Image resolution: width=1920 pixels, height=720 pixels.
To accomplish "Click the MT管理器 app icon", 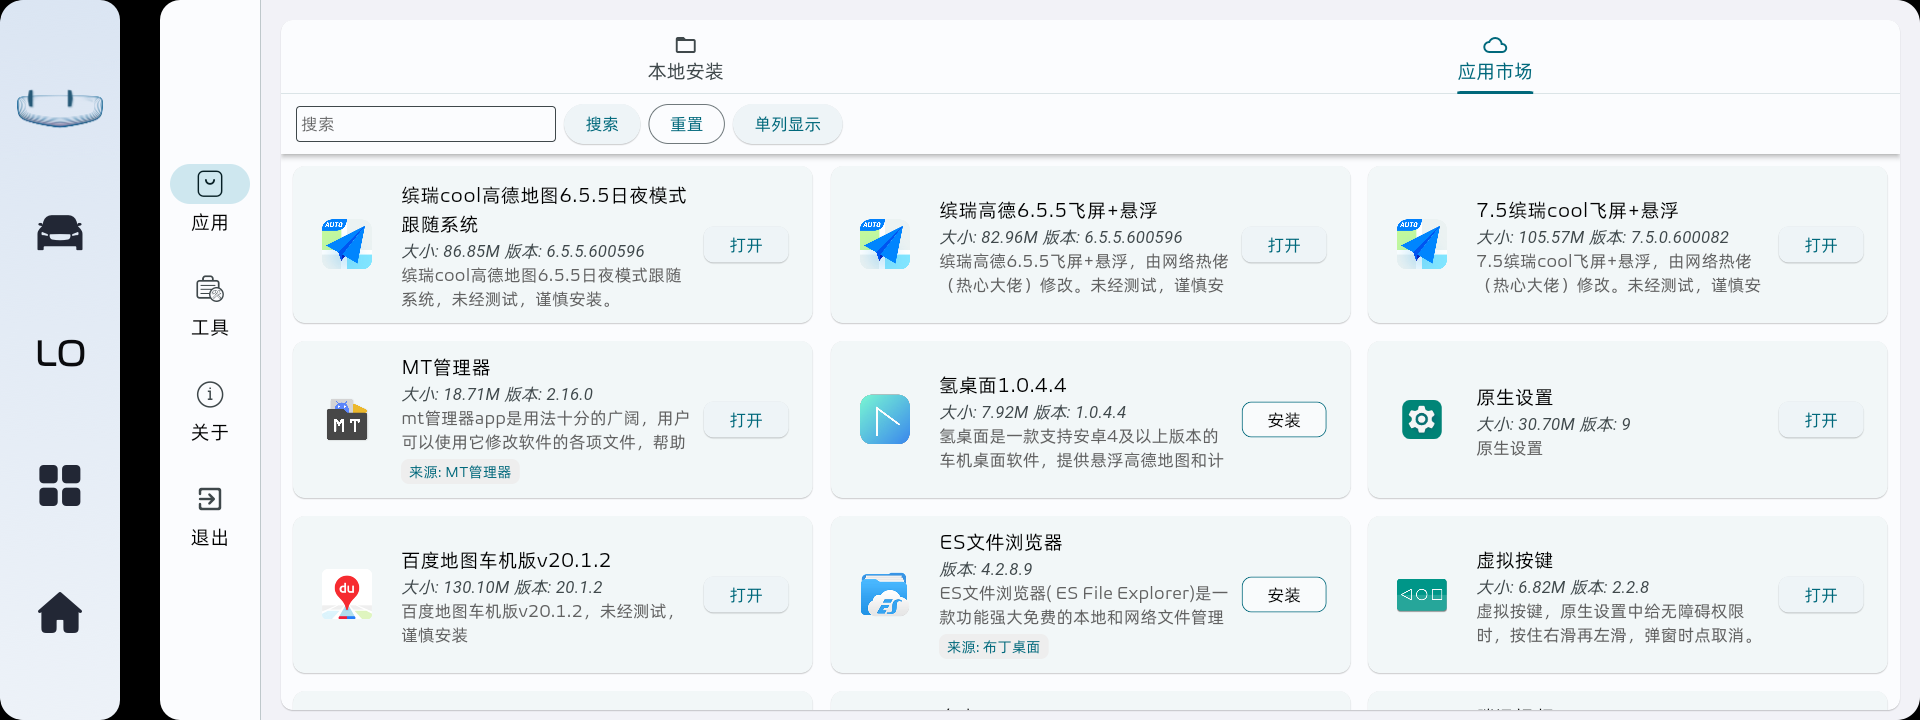I will point(347,420).
